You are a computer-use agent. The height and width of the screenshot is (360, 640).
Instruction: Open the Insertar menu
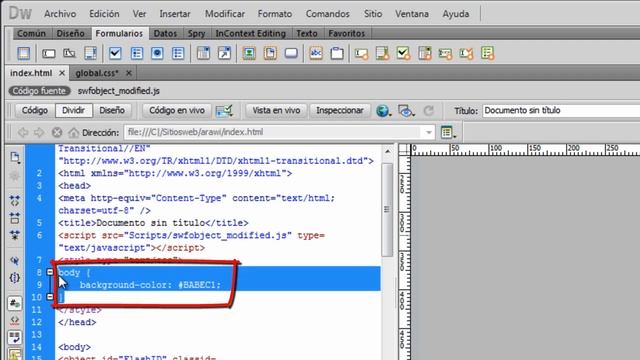(x=175, y=14)
